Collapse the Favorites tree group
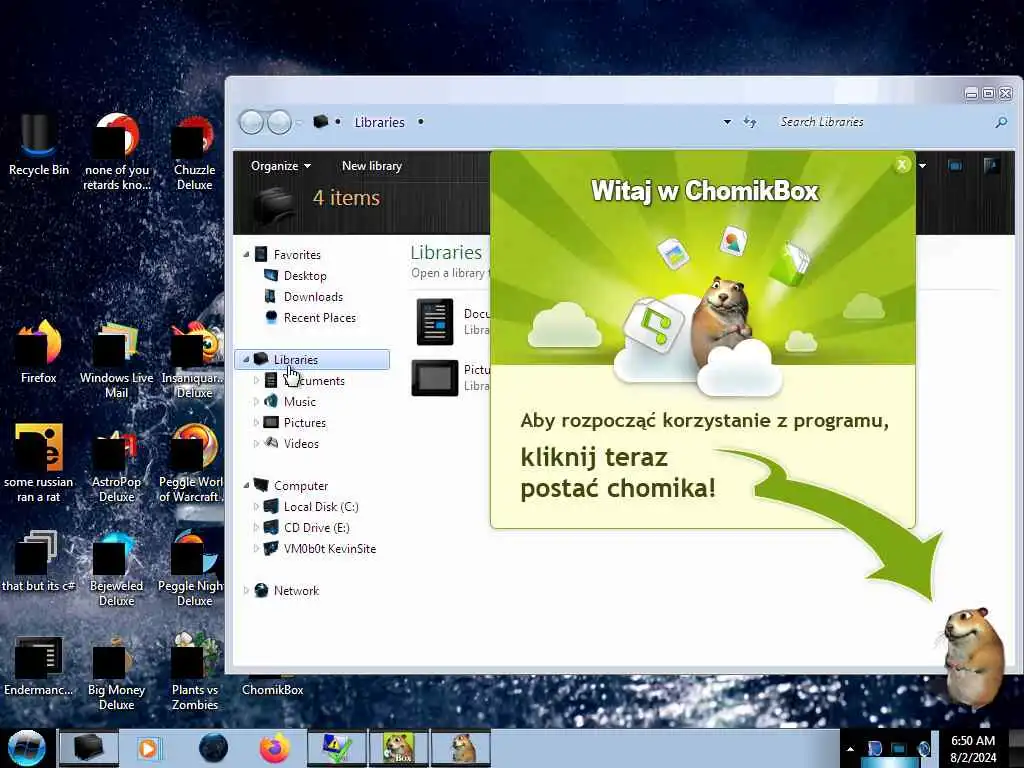This screenshot has height=768, width=1024. point(246,255)
